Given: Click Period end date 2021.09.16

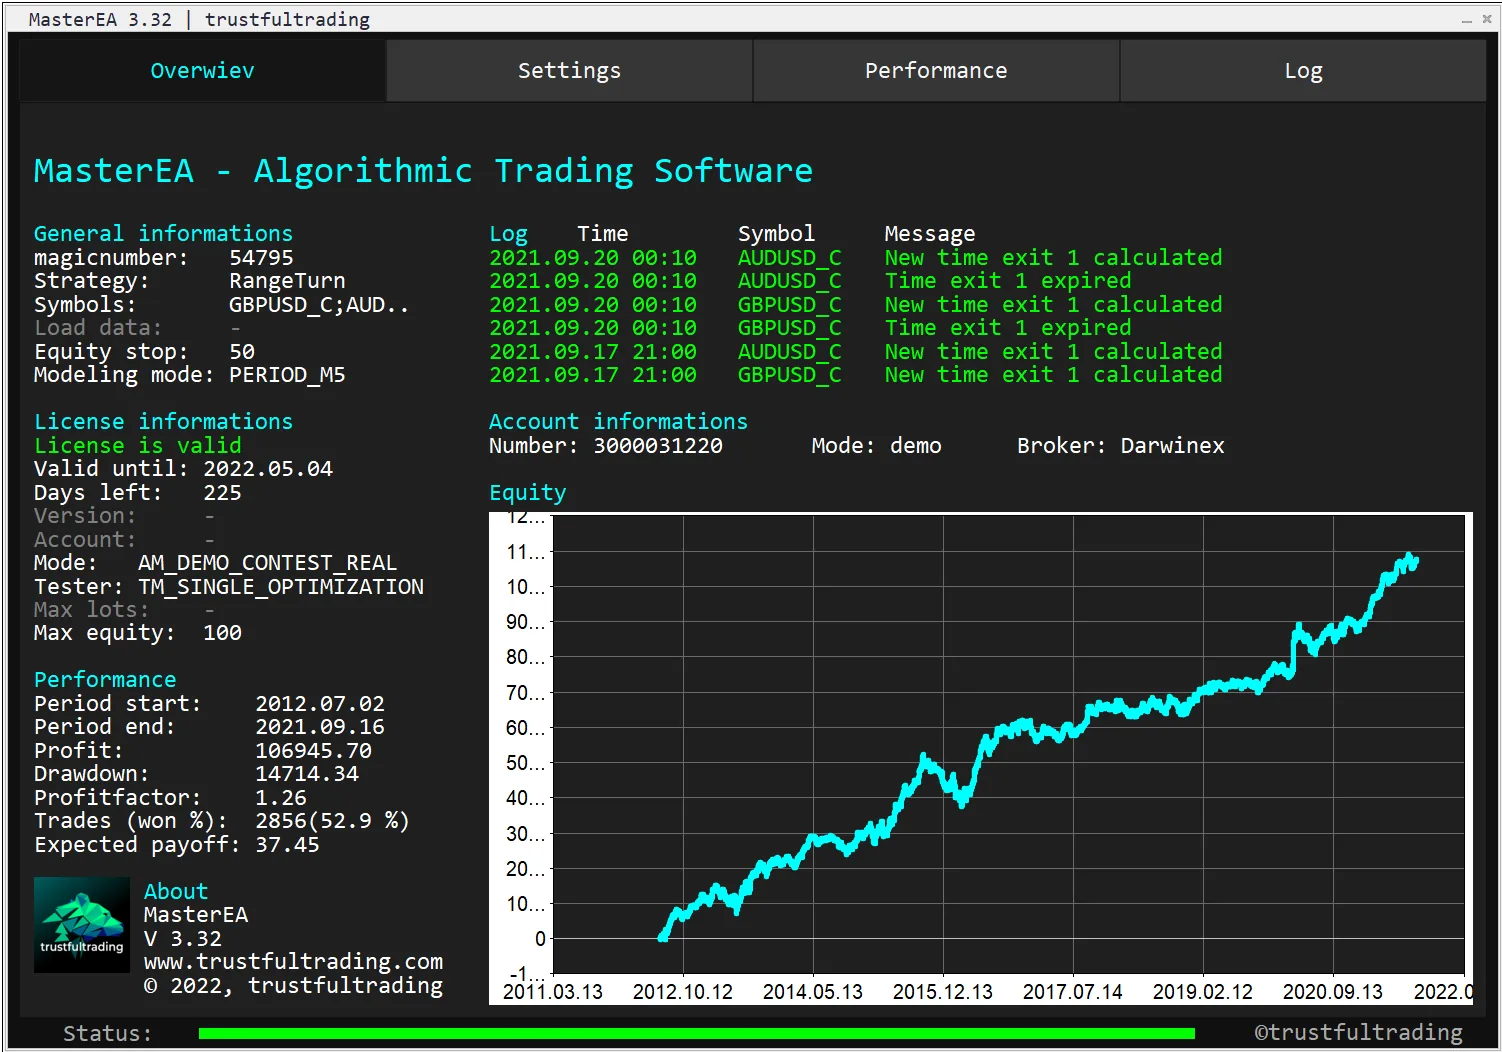Looking at the screenshot, I should tap(320, 727).
